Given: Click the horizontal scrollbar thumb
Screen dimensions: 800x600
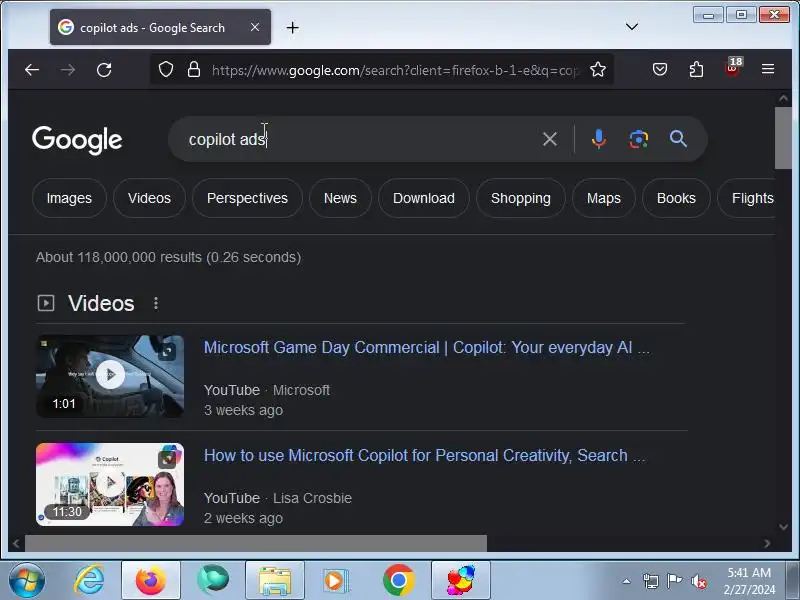Looking at the screenshot, I should point(256,543).
